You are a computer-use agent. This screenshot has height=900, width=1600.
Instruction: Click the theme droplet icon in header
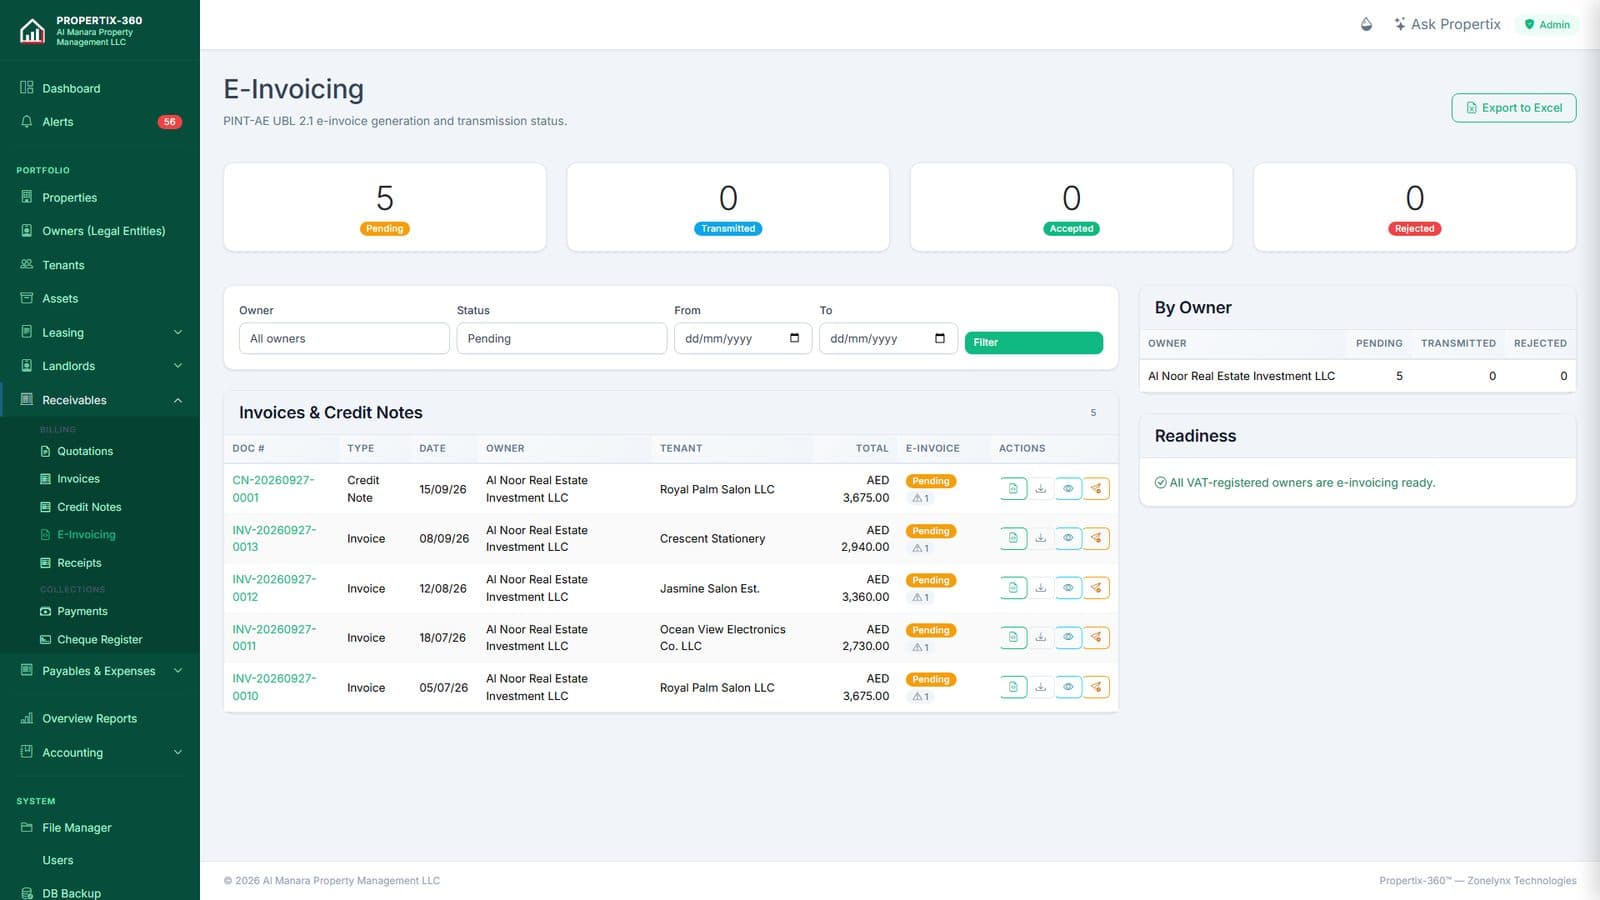pos(1366,24)
